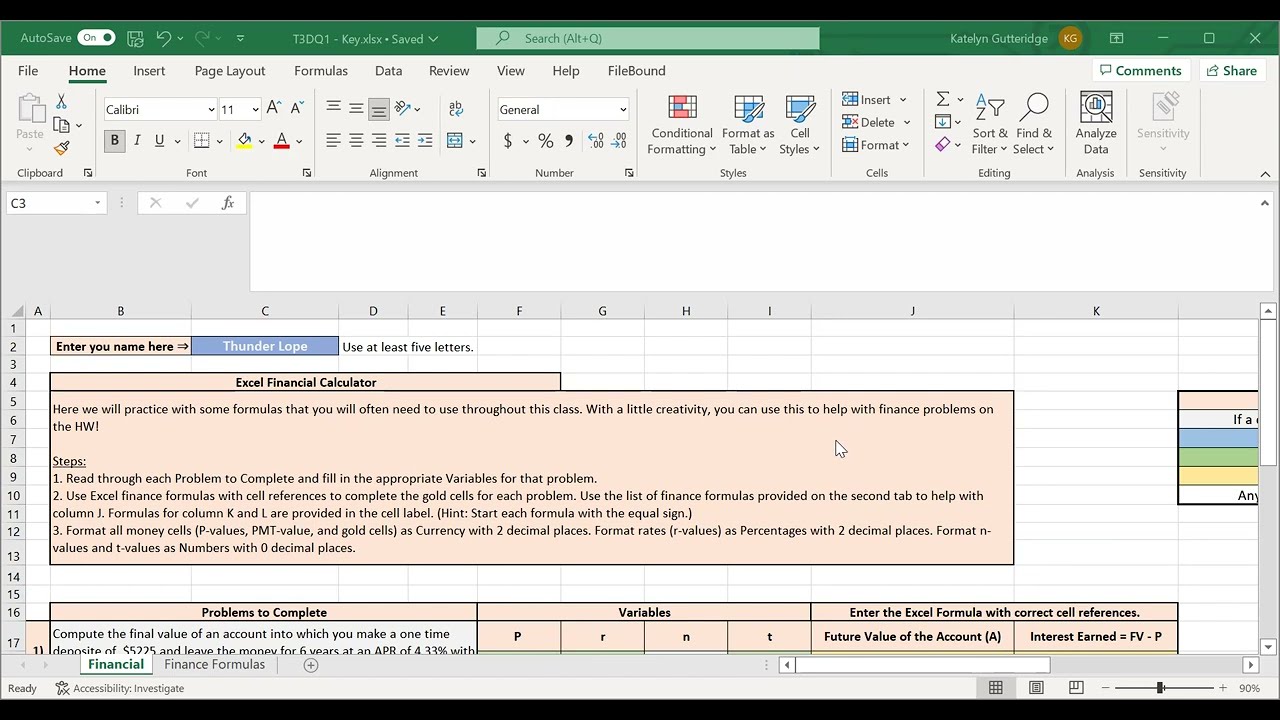Toggle the AutoSave switch off
This screenshot has height=720, width=1280.
pyautogui.click(x=97, y=38)
